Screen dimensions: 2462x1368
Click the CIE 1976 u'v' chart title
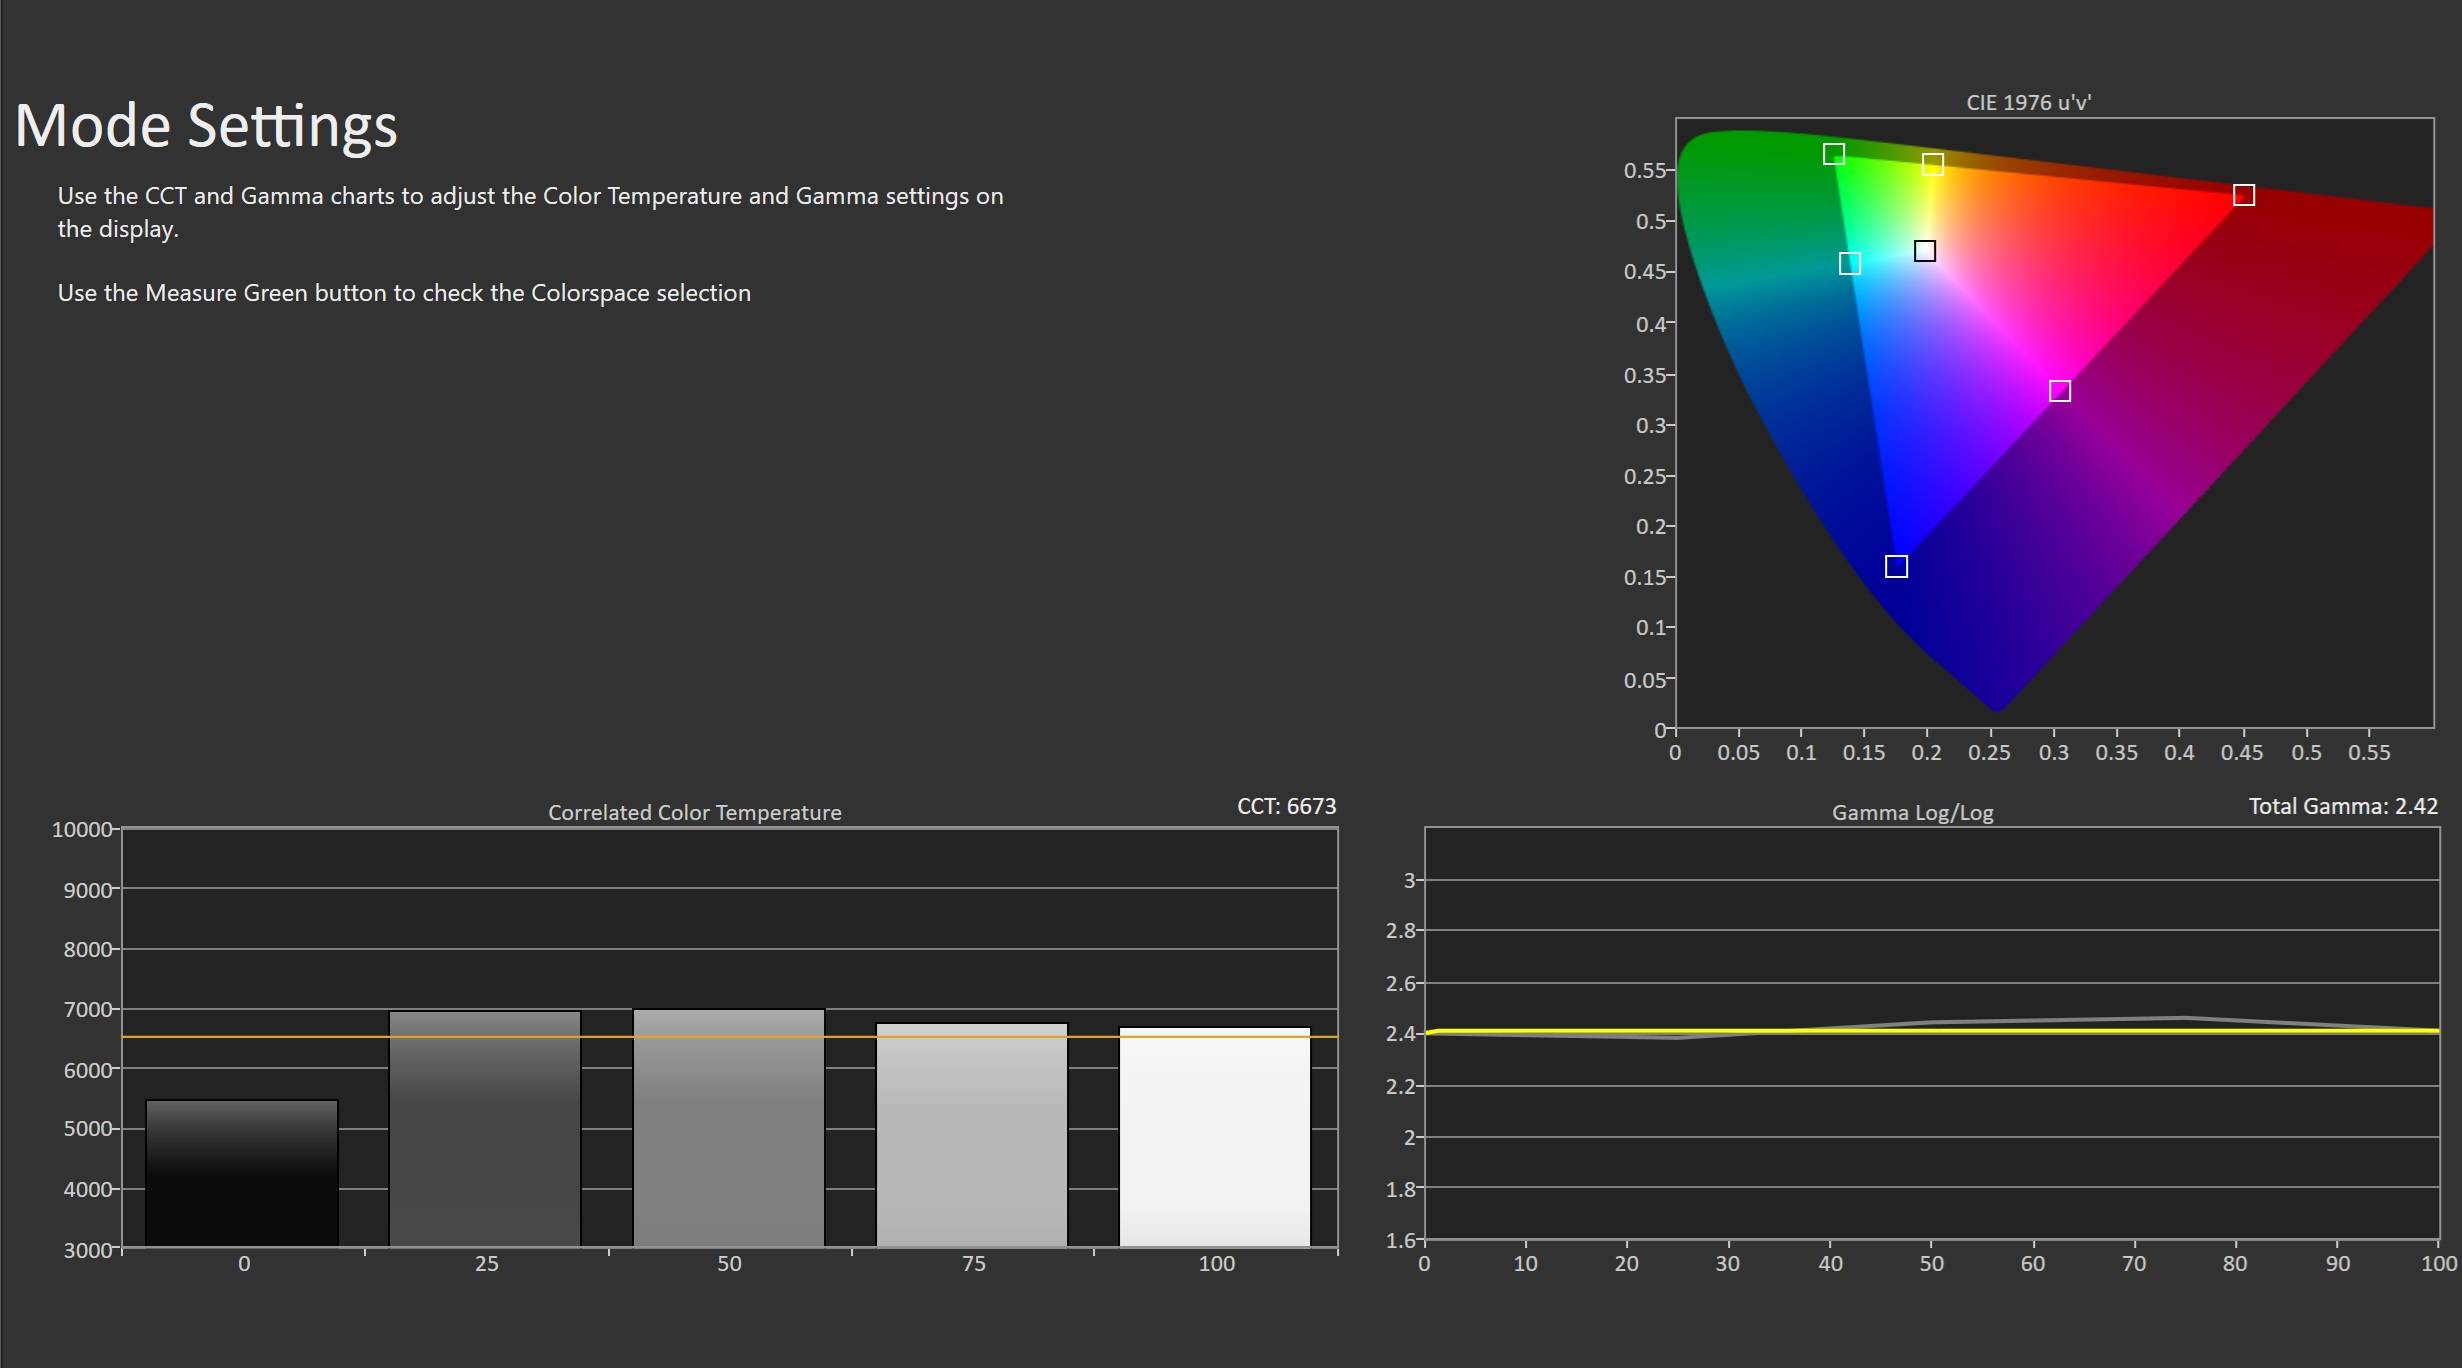tap(2028, 103)
